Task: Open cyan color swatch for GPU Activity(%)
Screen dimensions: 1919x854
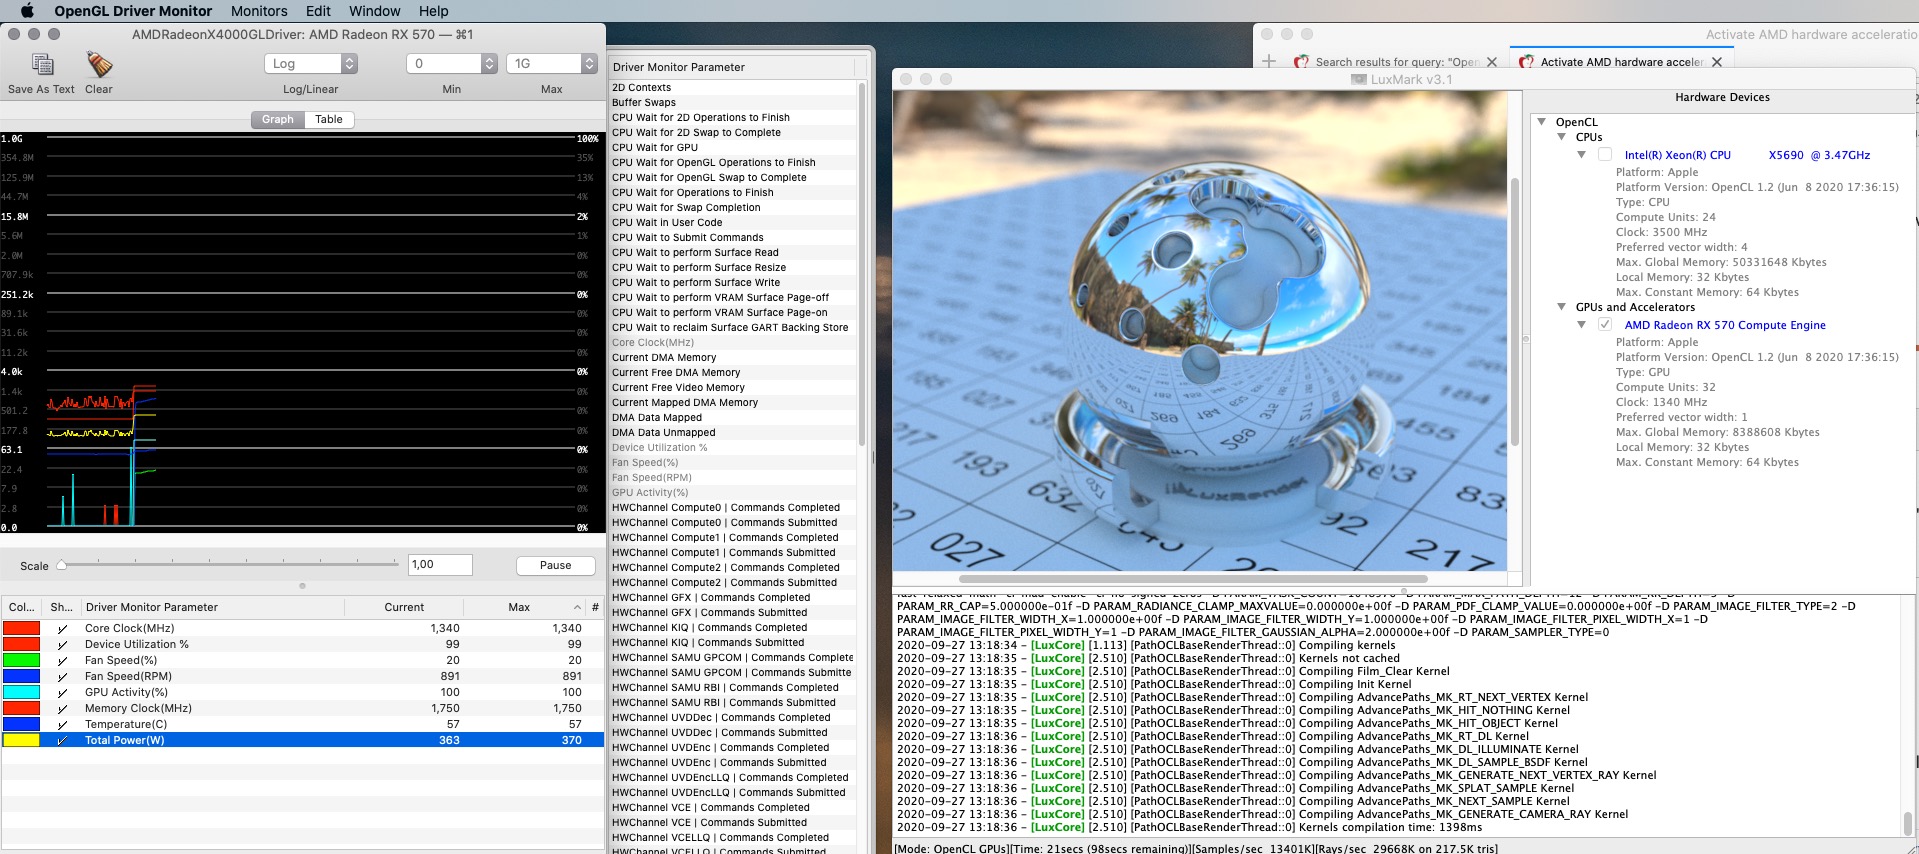Action: [21, 692]
